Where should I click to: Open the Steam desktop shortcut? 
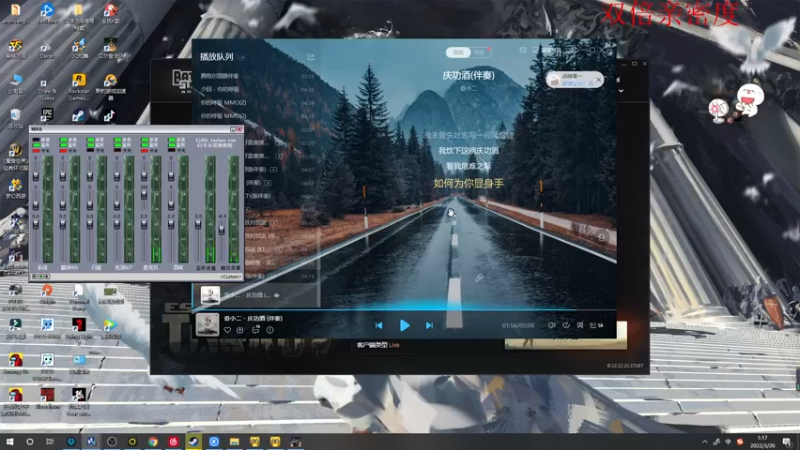point(78,115)
